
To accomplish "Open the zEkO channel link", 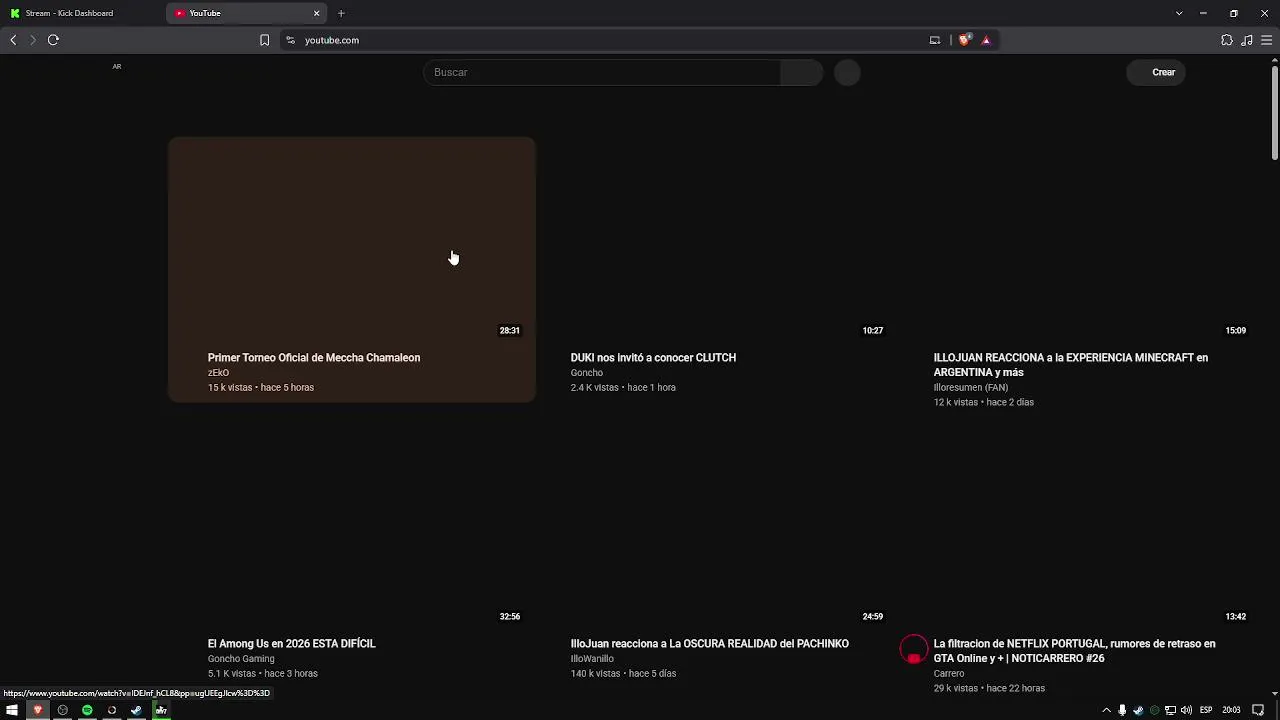I will pos(218,373).
